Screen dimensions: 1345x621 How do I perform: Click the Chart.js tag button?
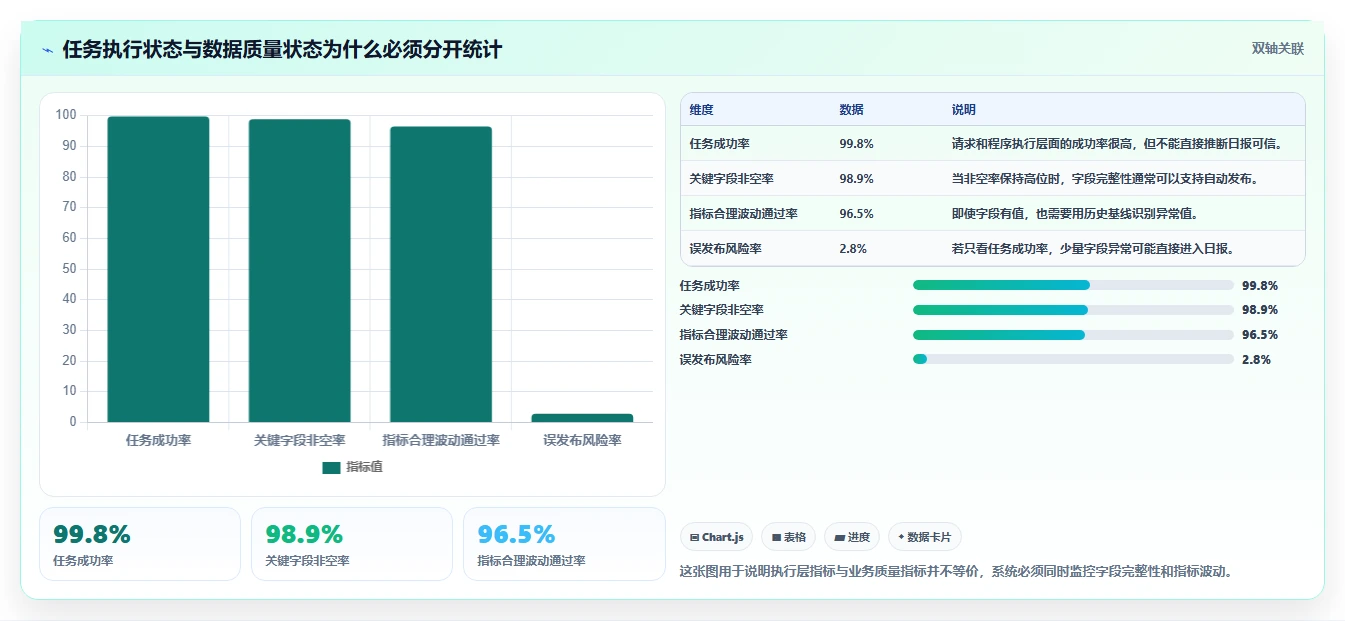pyautogui.click(x=716, y=537)
